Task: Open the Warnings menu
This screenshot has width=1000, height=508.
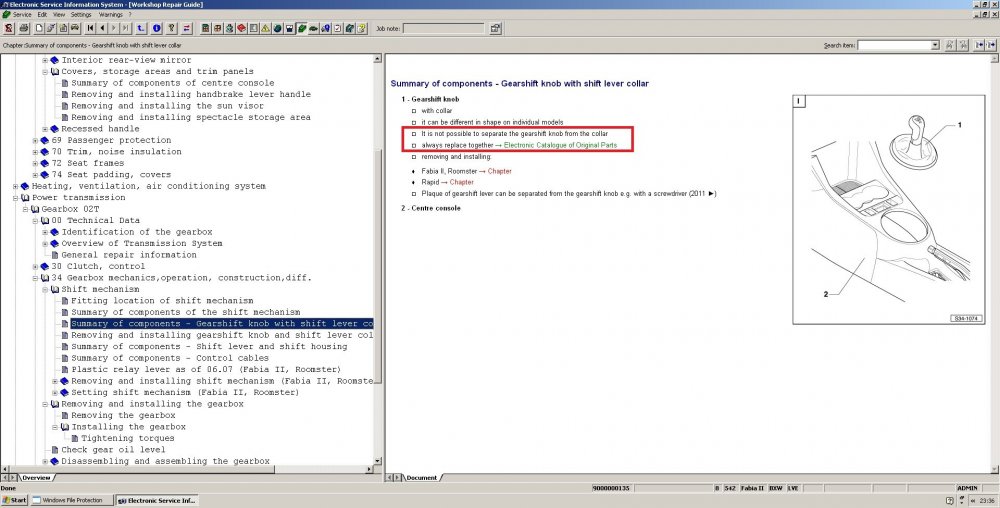Action: pos(111,14)
